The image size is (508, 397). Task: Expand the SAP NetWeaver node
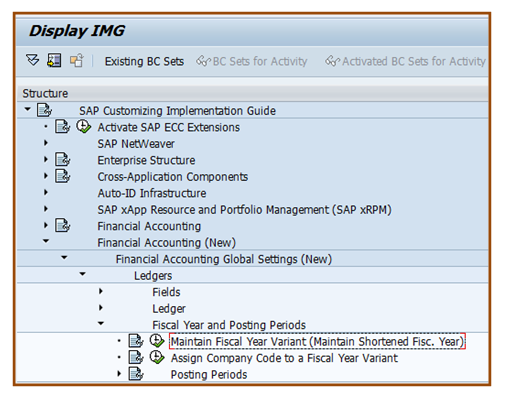coord(46,143)
